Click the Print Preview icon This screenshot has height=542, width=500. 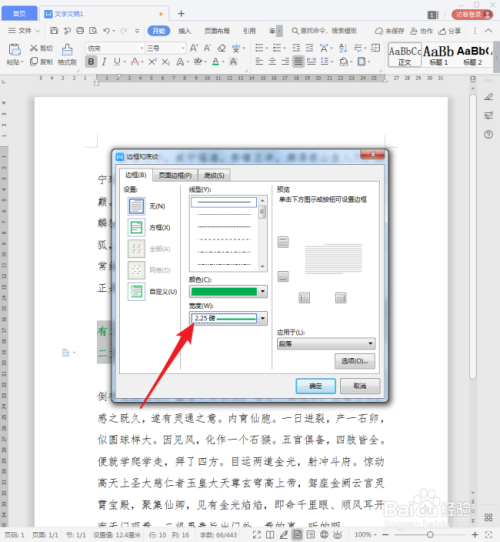(93, 31)
